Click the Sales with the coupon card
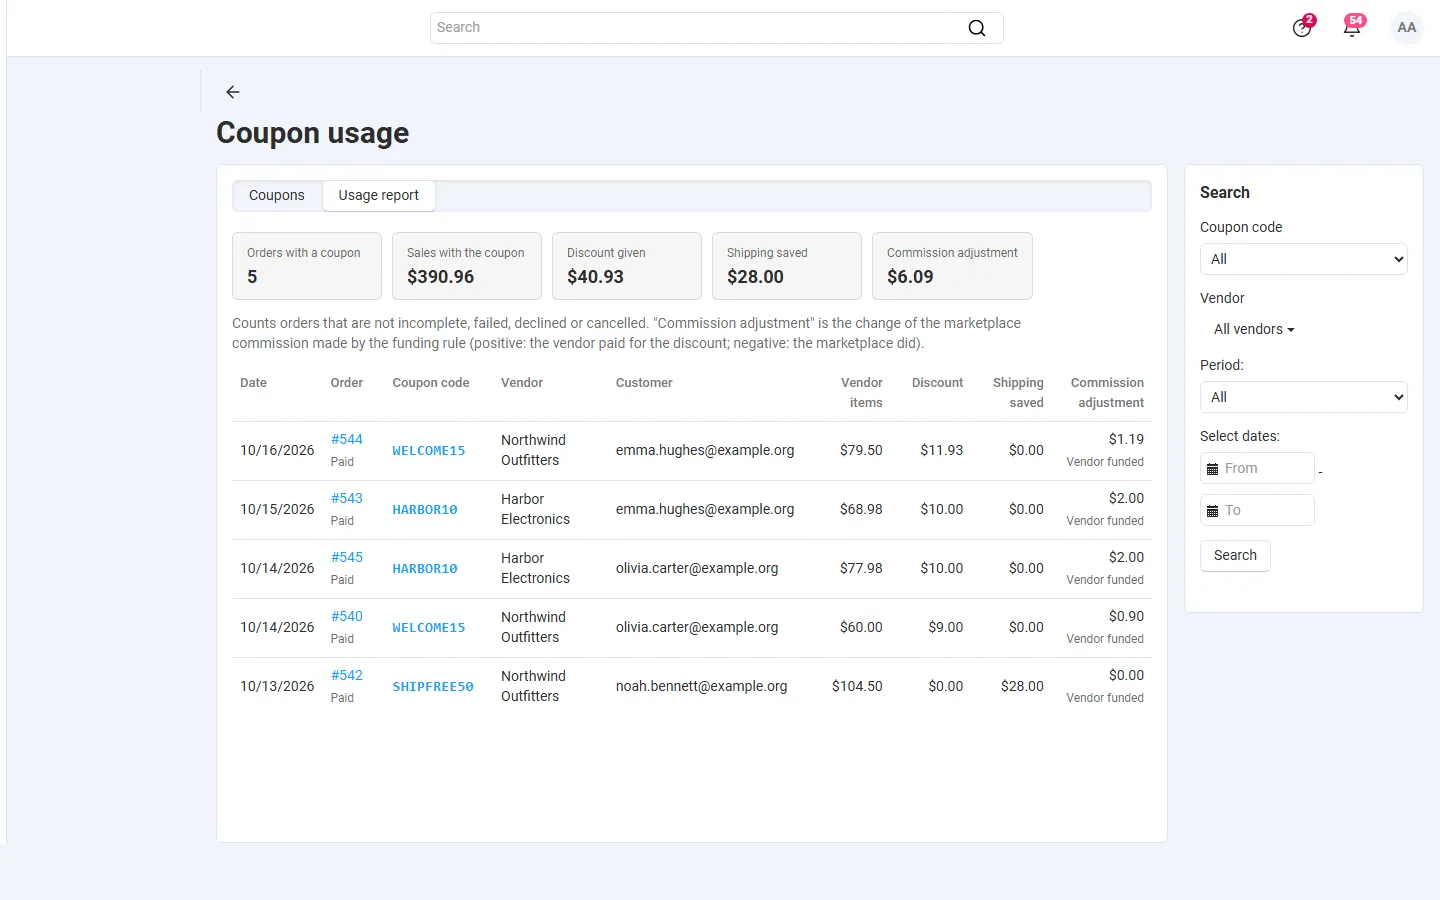The image size is (1440, 900). tap(467, 266)
